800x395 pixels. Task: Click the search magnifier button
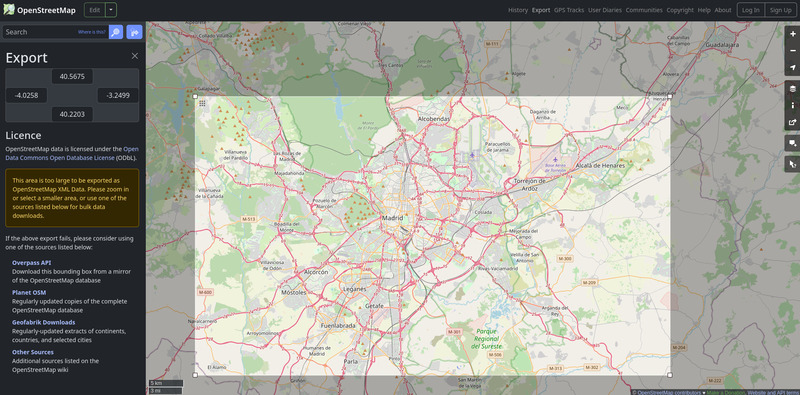tap(116, 32)
